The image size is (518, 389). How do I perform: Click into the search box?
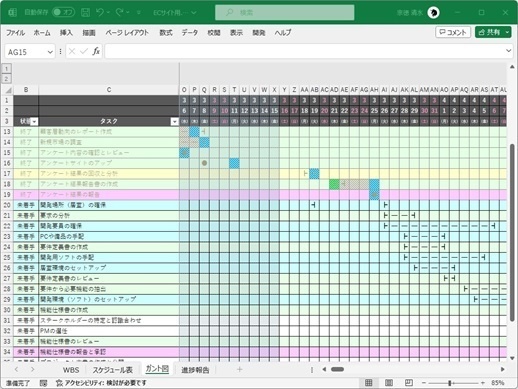(x=285, y=13)
